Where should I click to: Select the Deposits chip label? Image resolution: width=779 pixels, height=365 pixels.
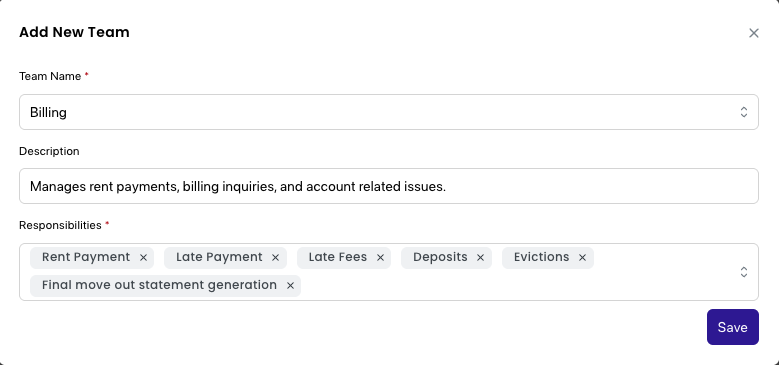click(x=440, y=257)
